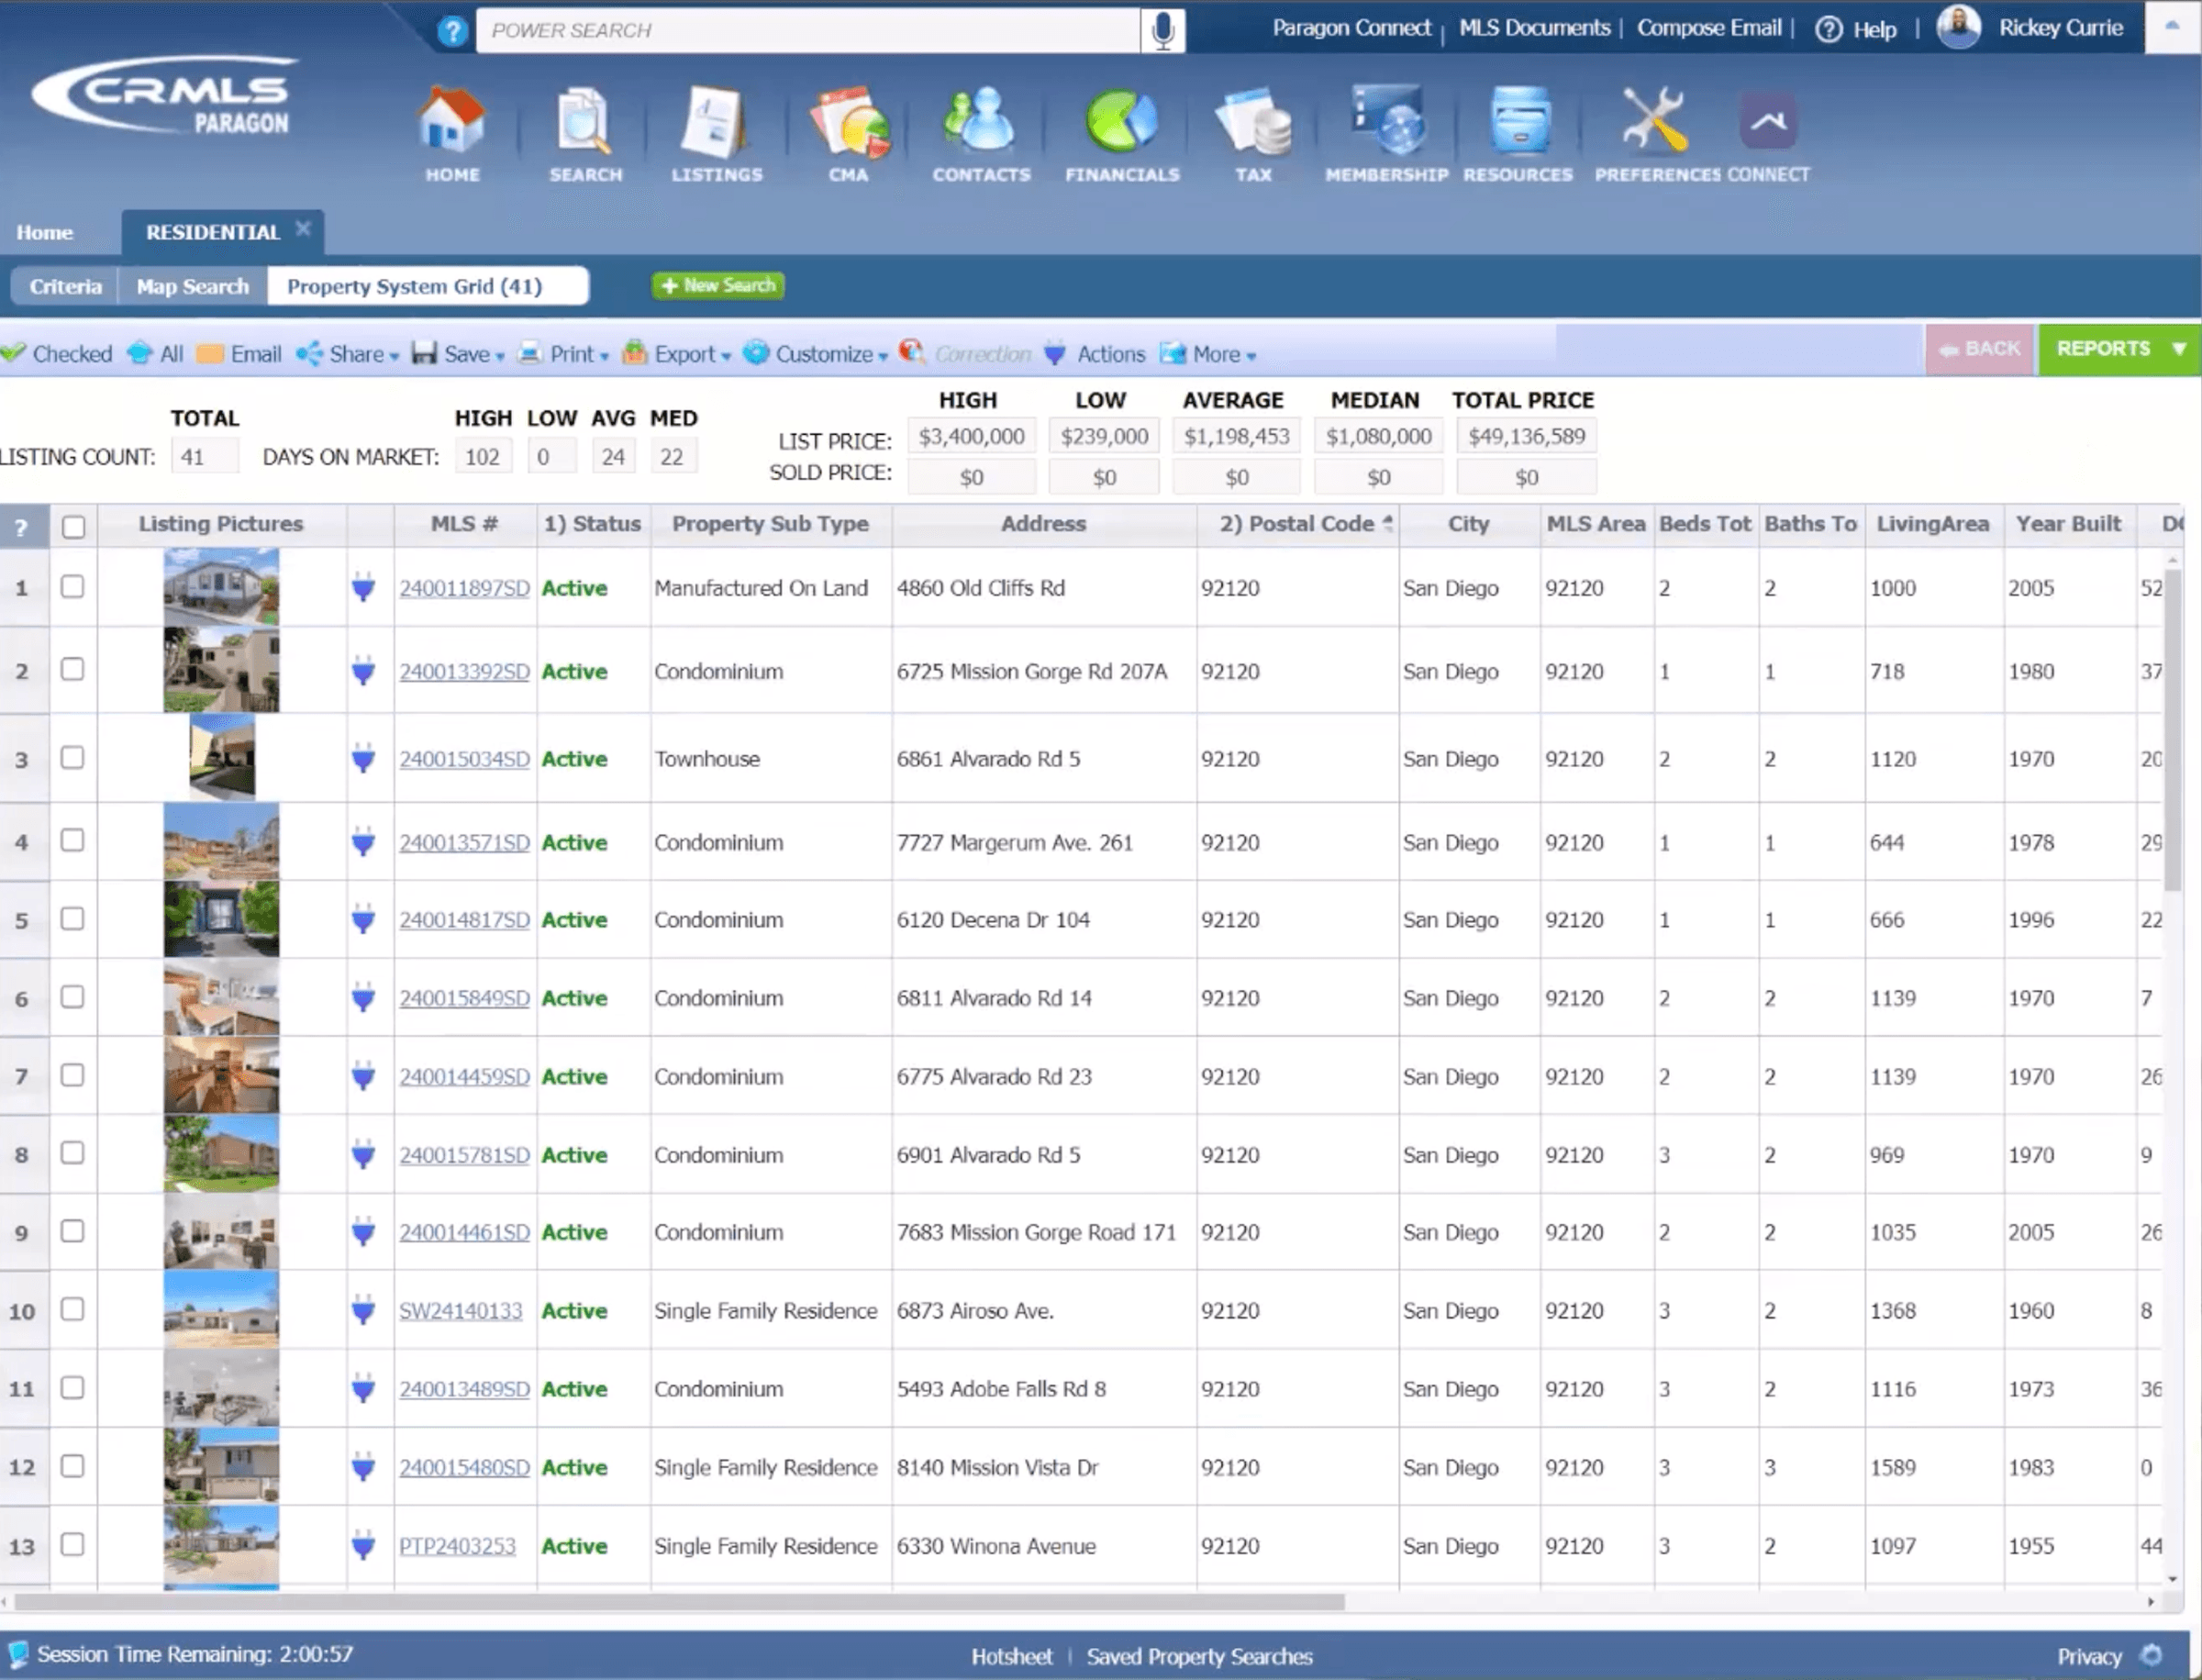Expand the Export dropdown menu

point(687,354)
